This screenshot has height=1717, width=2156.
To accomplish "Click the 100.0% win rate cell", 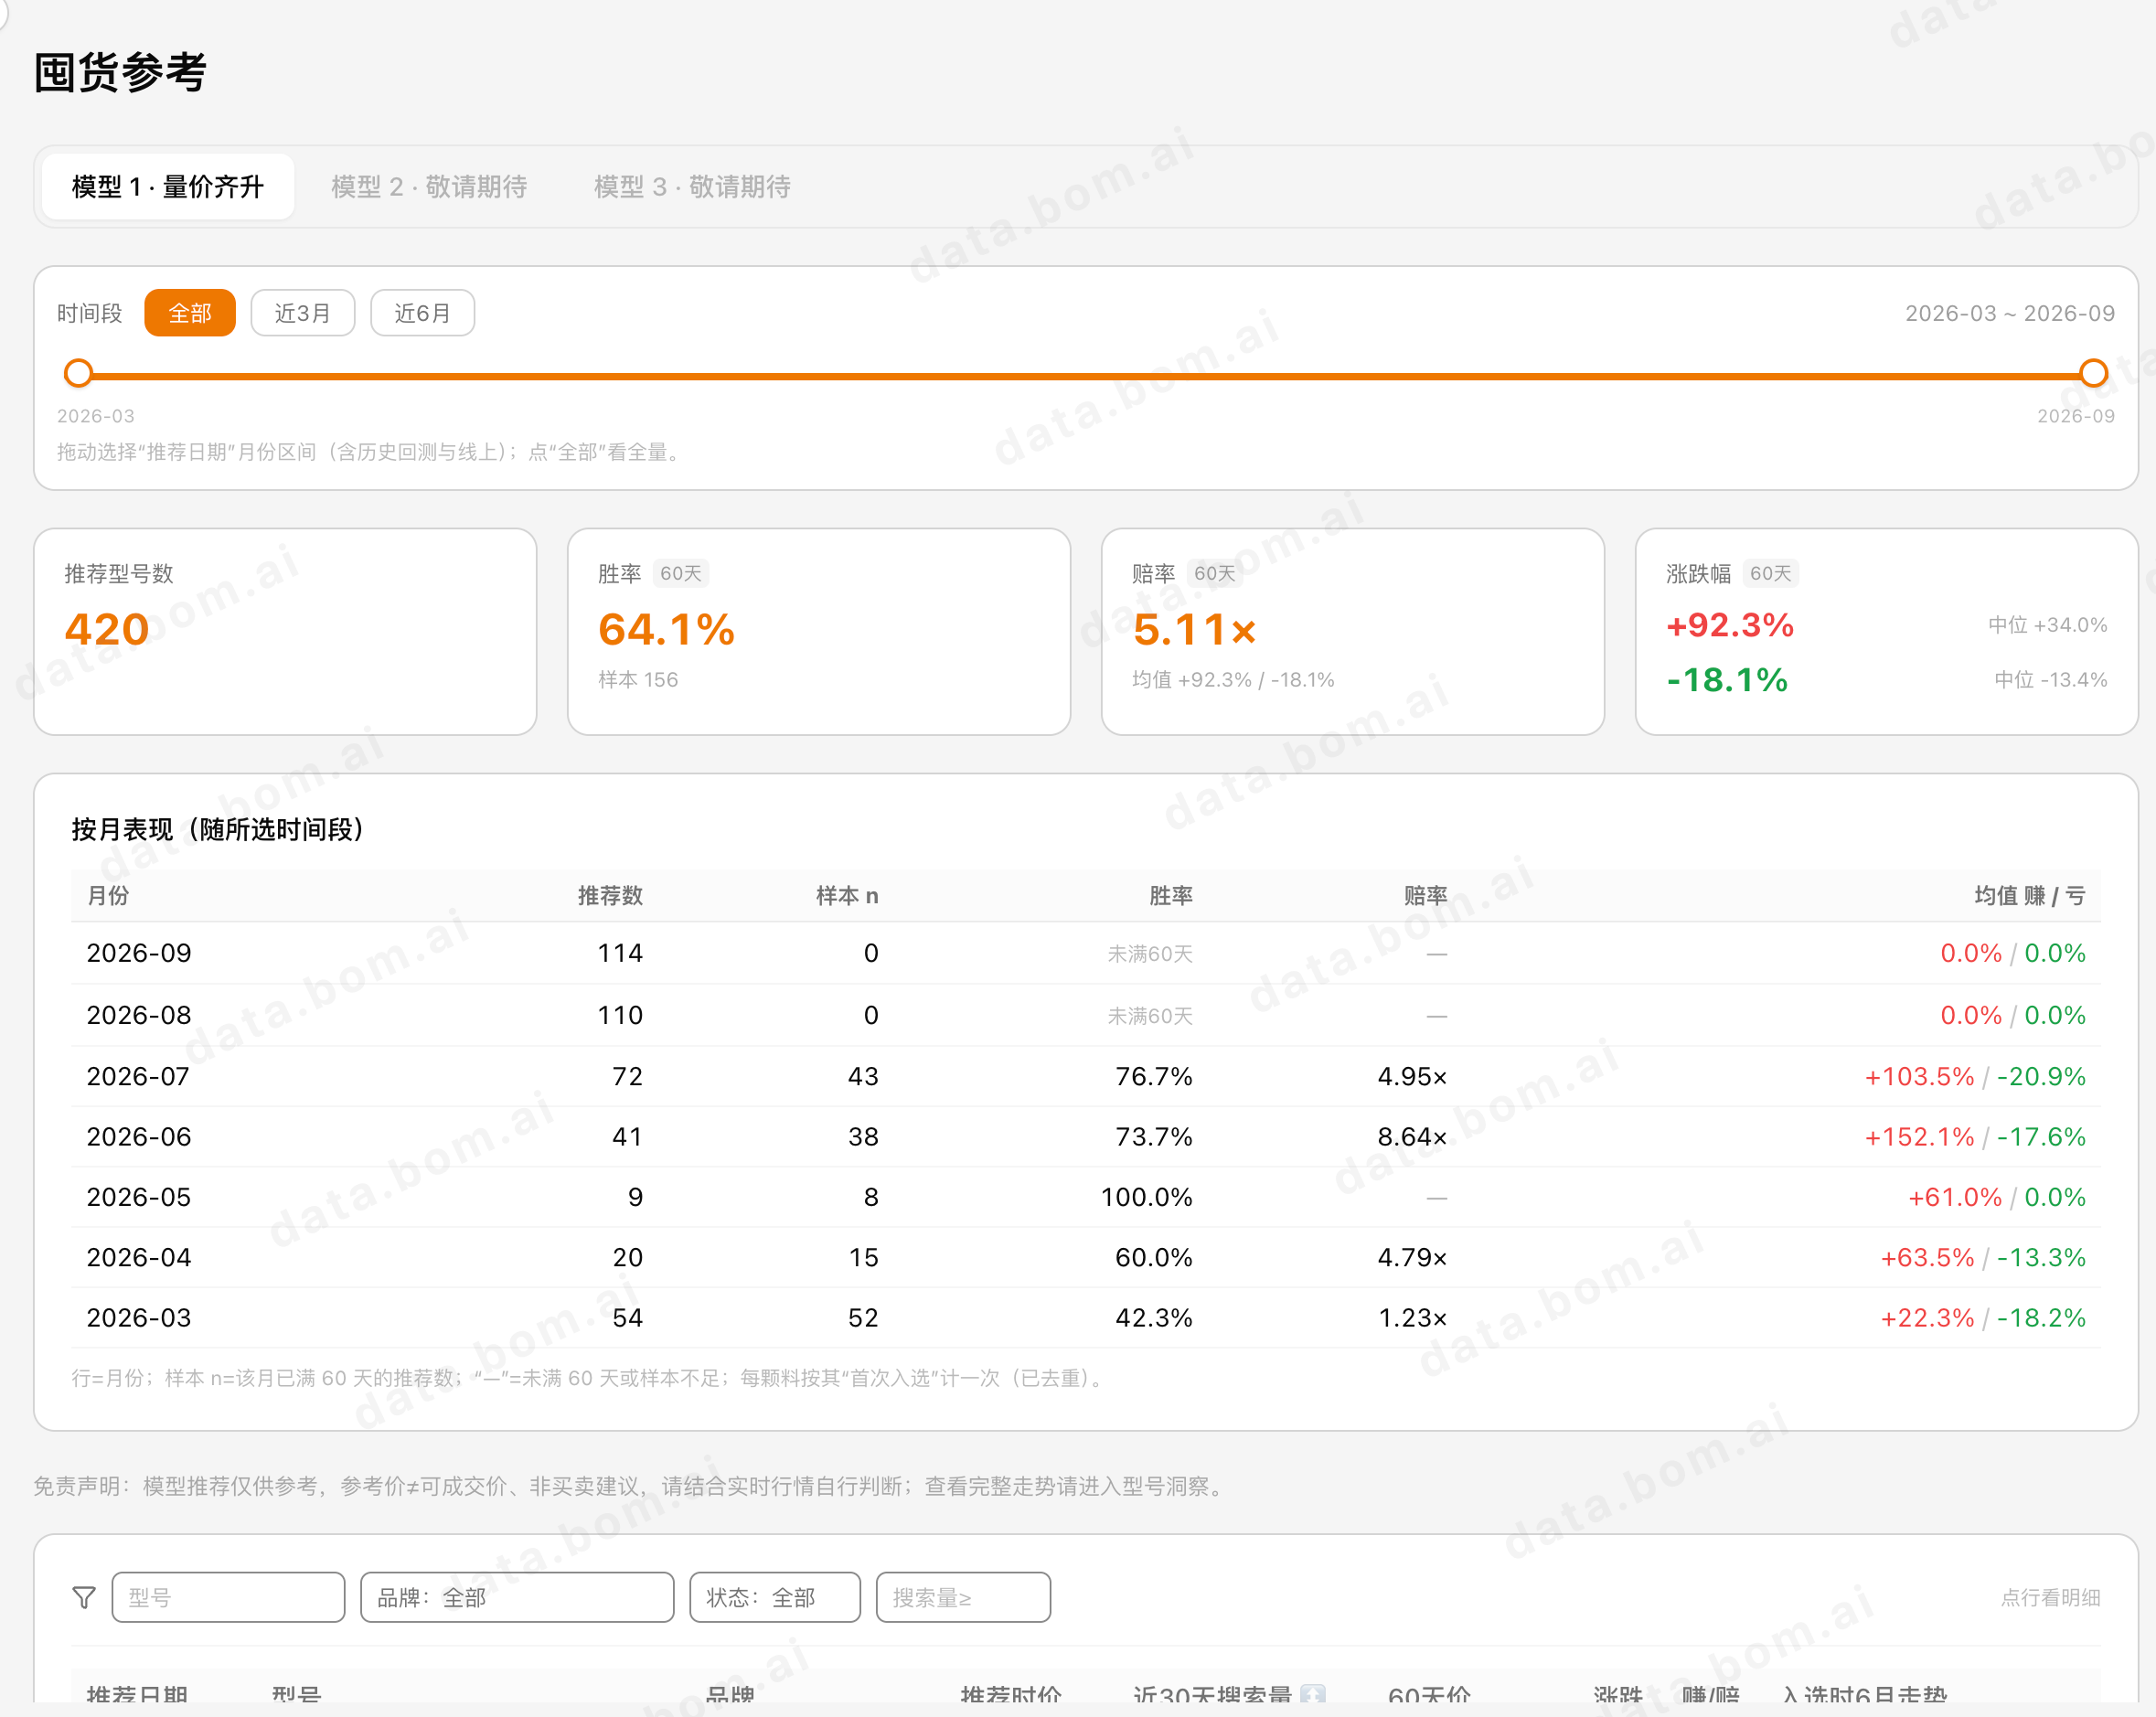I will (1147, 1197).
